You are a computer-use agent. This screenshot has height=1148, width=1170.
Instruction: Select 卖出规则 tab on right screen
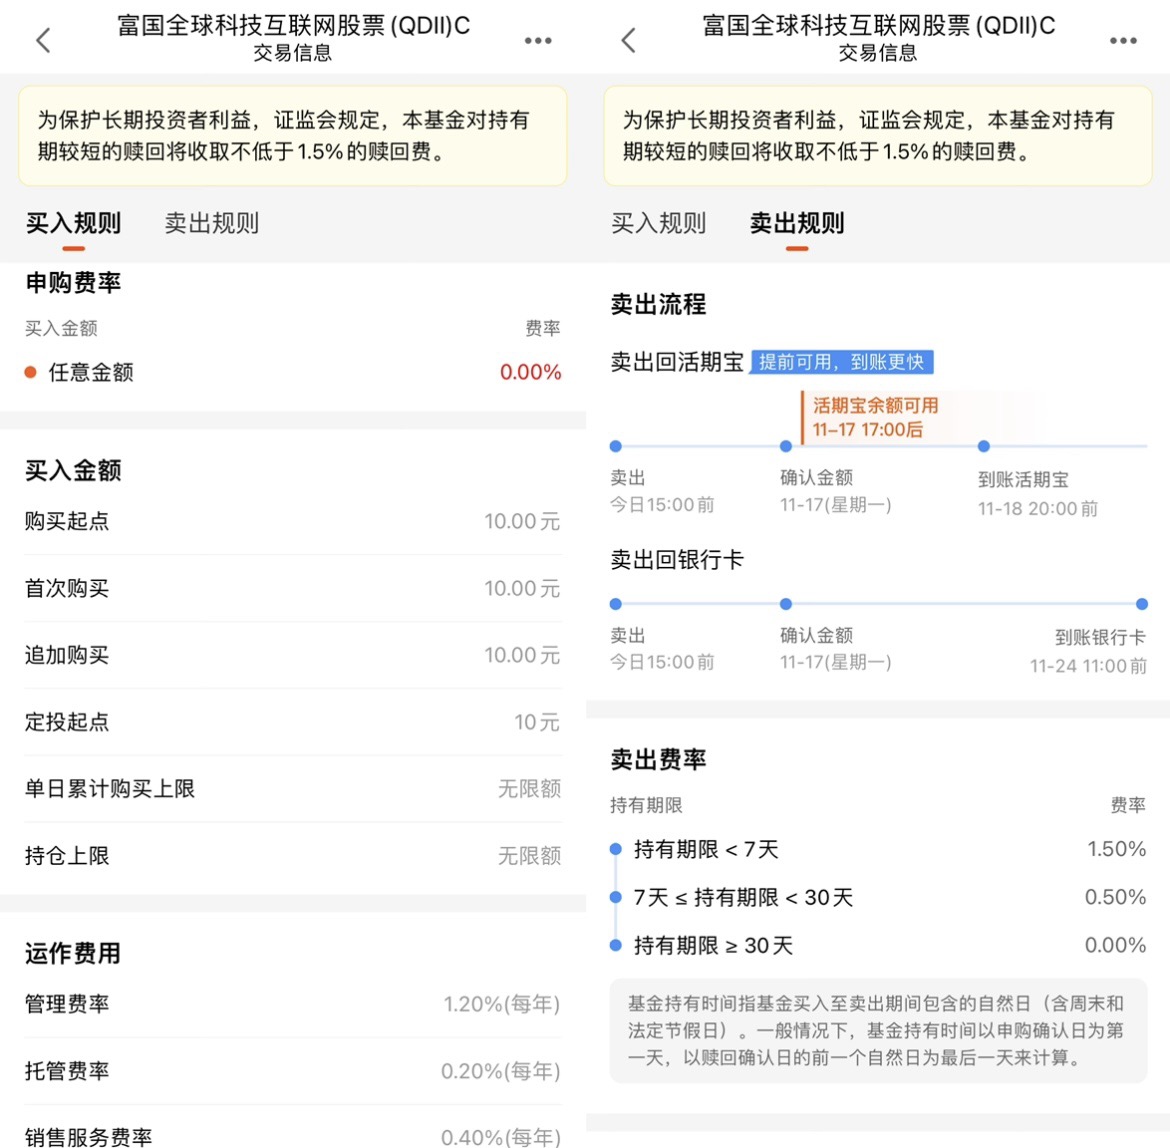tap(797, 223)
